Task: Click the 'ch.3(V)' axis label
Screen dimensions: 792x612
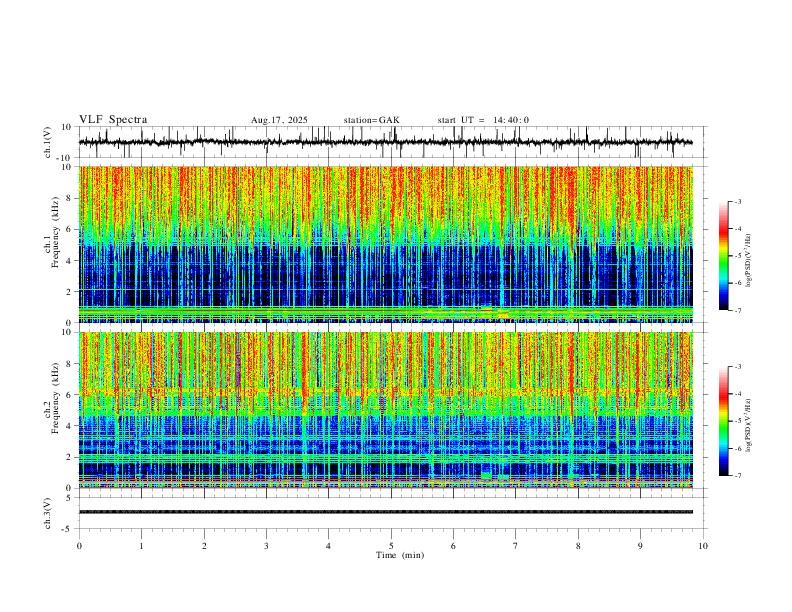Action: [x=48, y=513]
